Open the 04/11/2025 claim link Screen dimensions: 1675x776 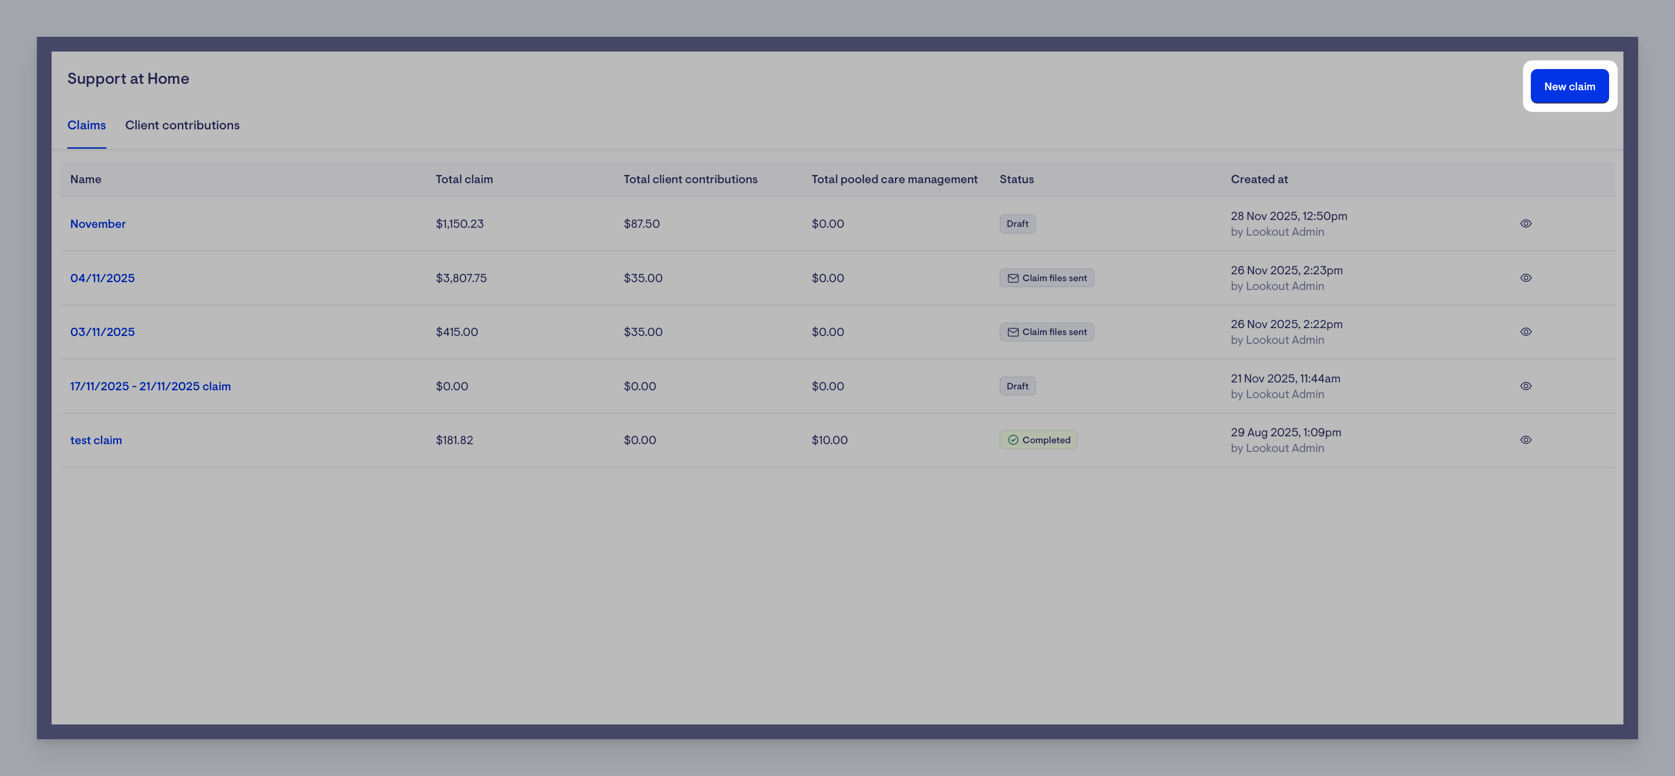102,278
